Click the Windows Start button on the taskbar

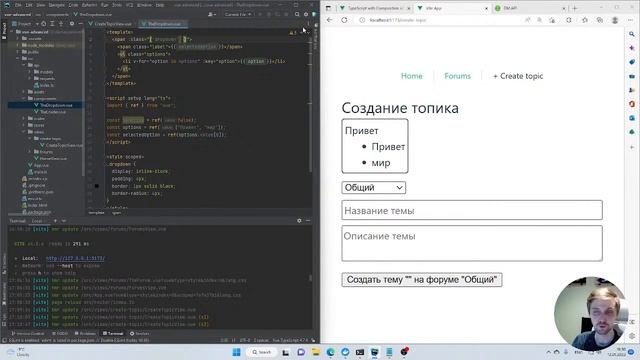tap(236, 352)
